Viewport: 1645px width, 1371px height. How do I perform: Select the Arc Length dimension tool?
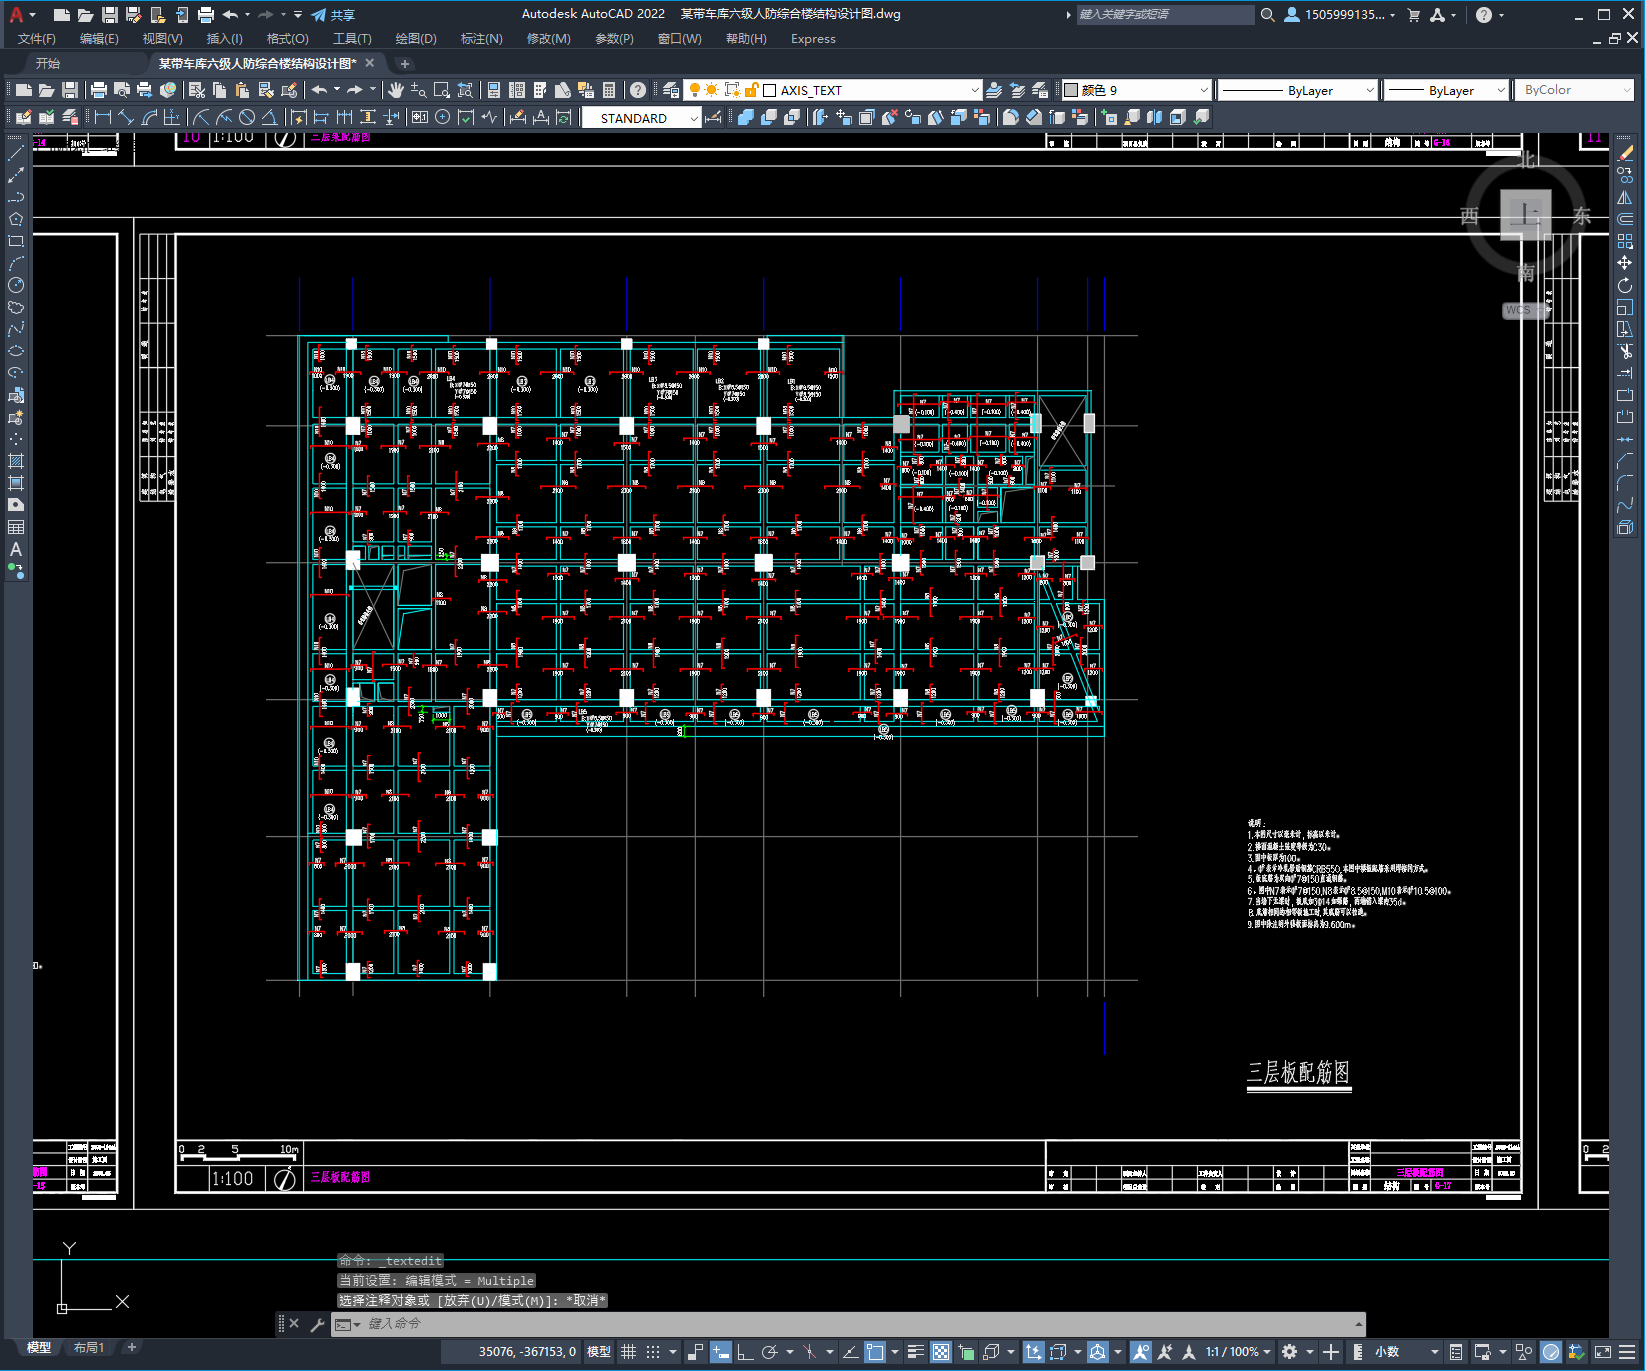(150, 118)
